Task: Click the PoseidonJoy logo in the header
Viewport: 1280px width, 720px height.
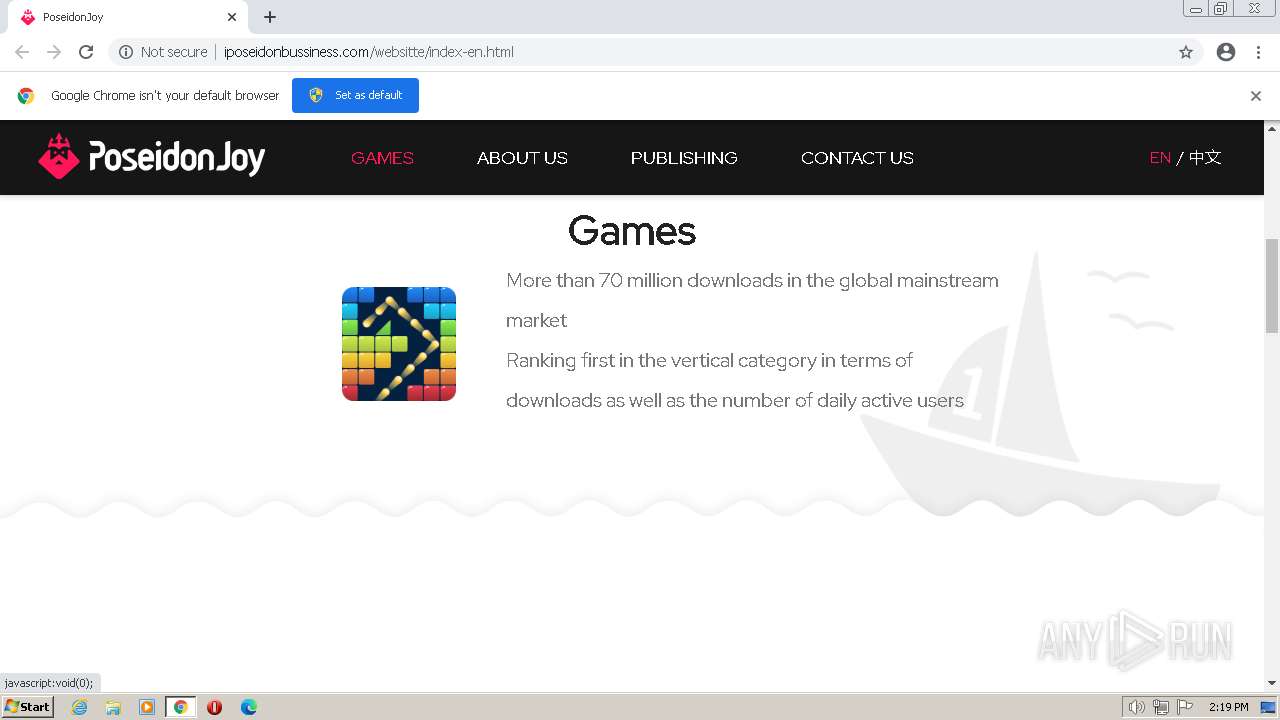Action: pos(151,157)
